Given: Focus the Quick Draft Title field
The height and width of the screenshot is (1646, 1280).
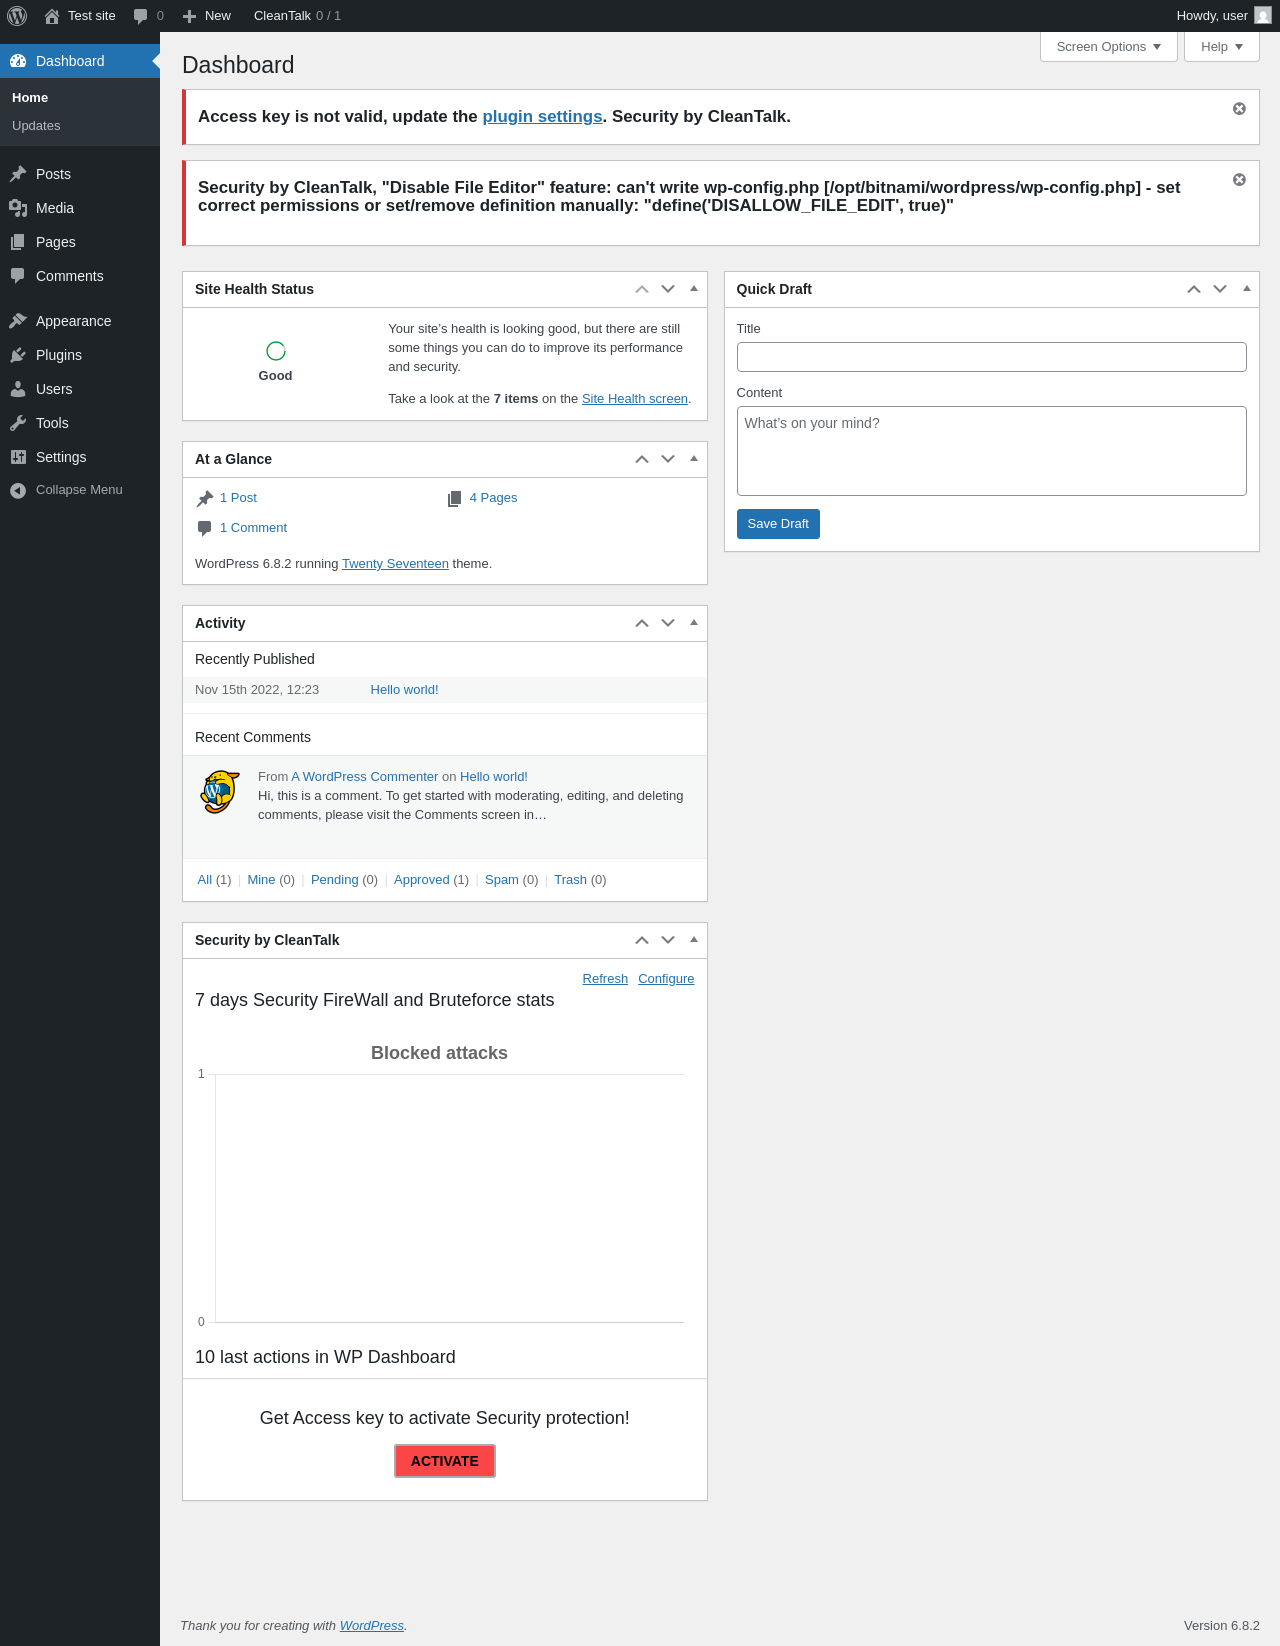Looking at the screenshot, I should point(992,357).
